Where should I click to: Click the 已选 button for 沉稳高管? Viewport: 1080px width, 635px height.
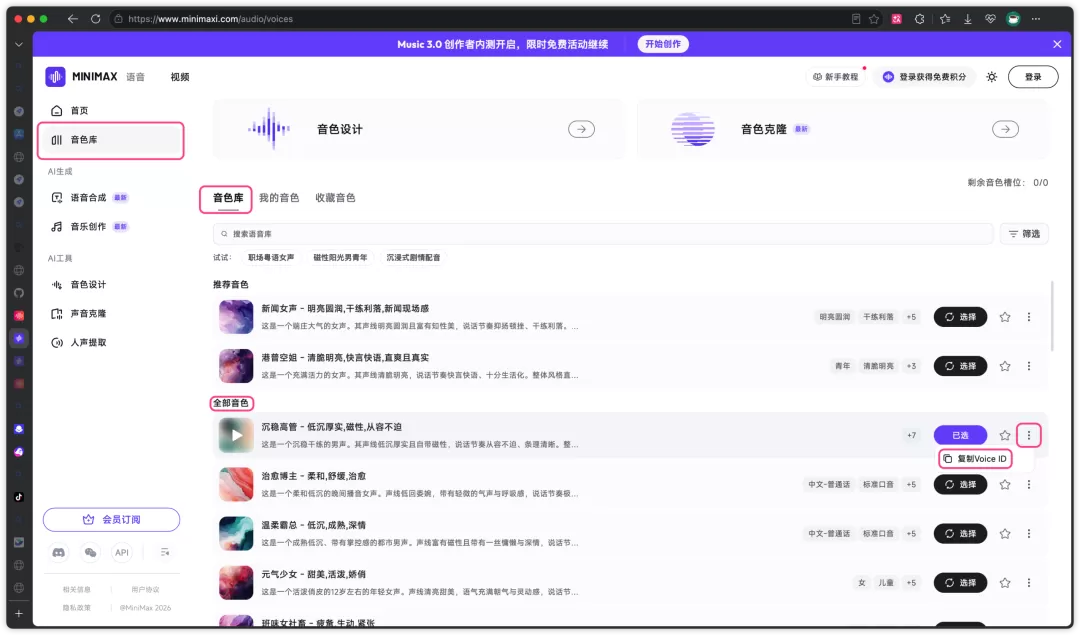960,435
